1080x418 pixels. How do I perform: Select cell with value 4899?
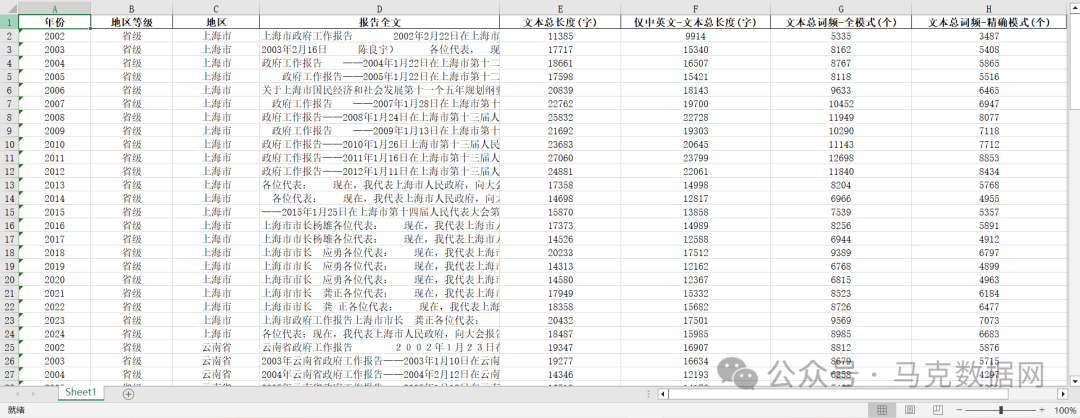[989, 266]
